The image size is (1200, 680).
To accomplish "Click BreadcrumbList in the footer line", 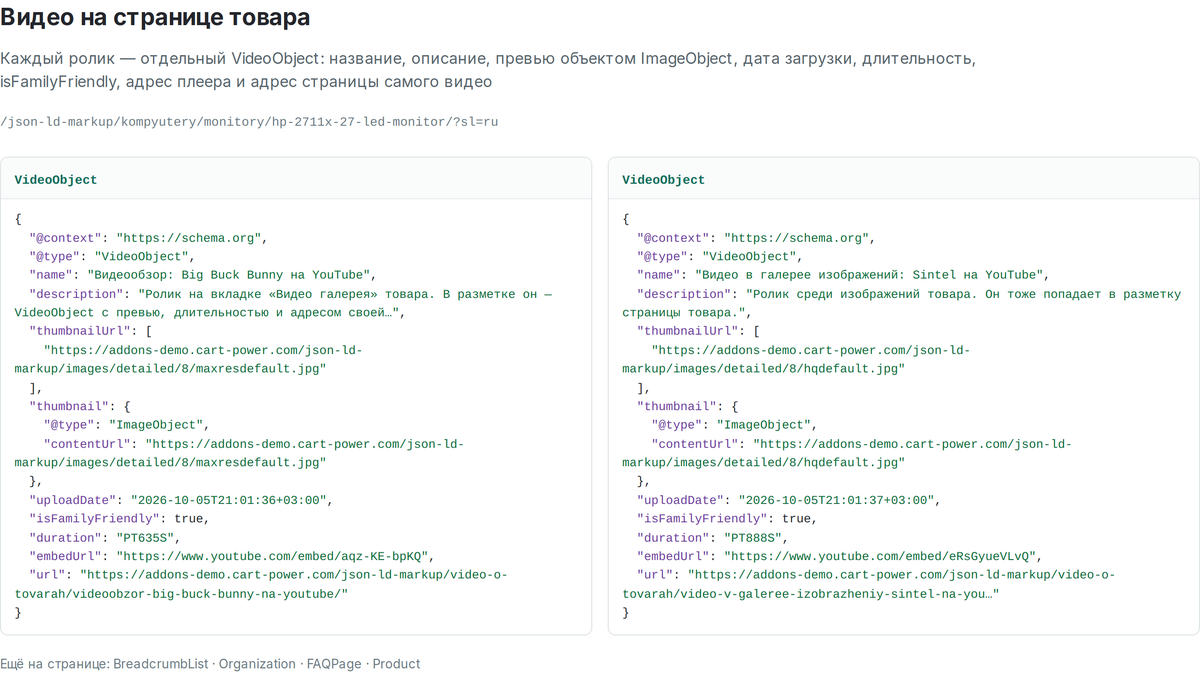I will [x=161, y=664].
